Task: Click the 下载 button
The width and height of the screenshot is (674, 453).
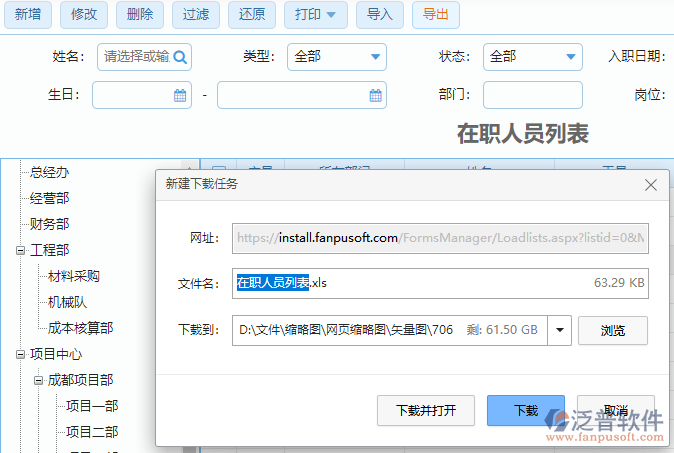Action: 526,410
